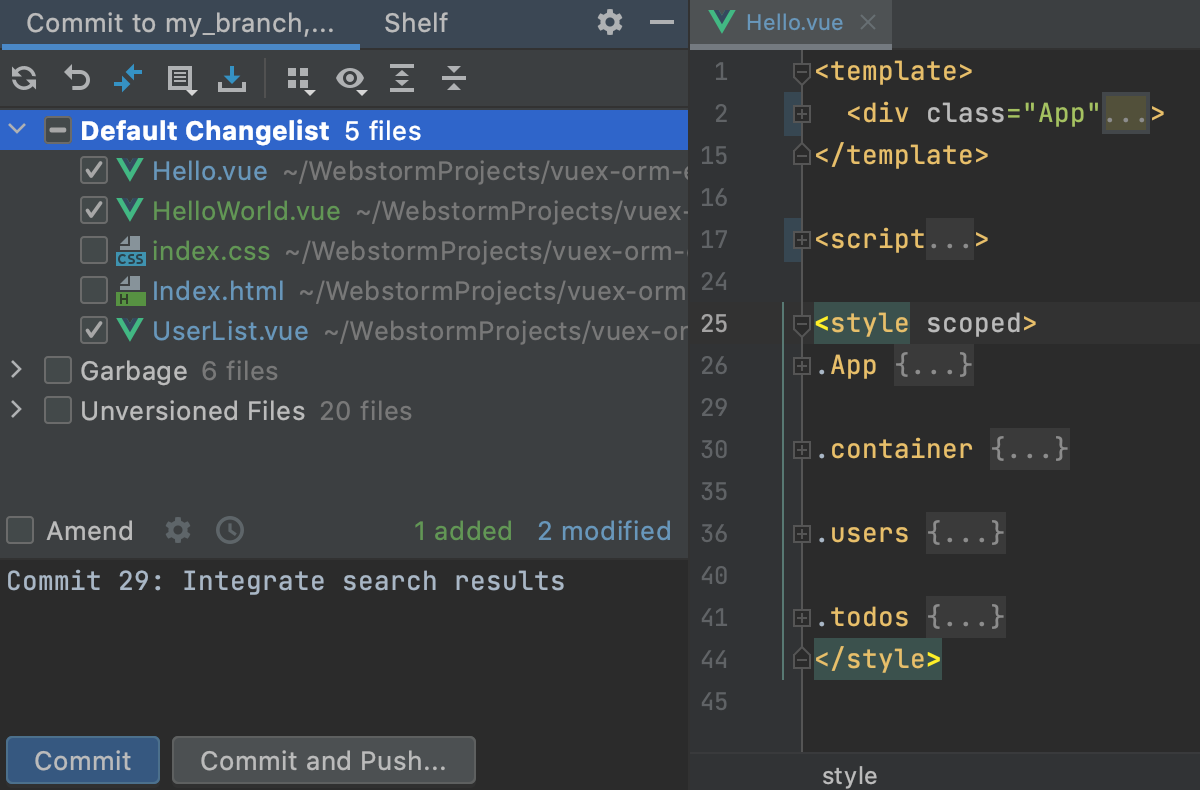Open the Group By dropdown
The image size is (1200, 790).
click(x=300, y=80)
